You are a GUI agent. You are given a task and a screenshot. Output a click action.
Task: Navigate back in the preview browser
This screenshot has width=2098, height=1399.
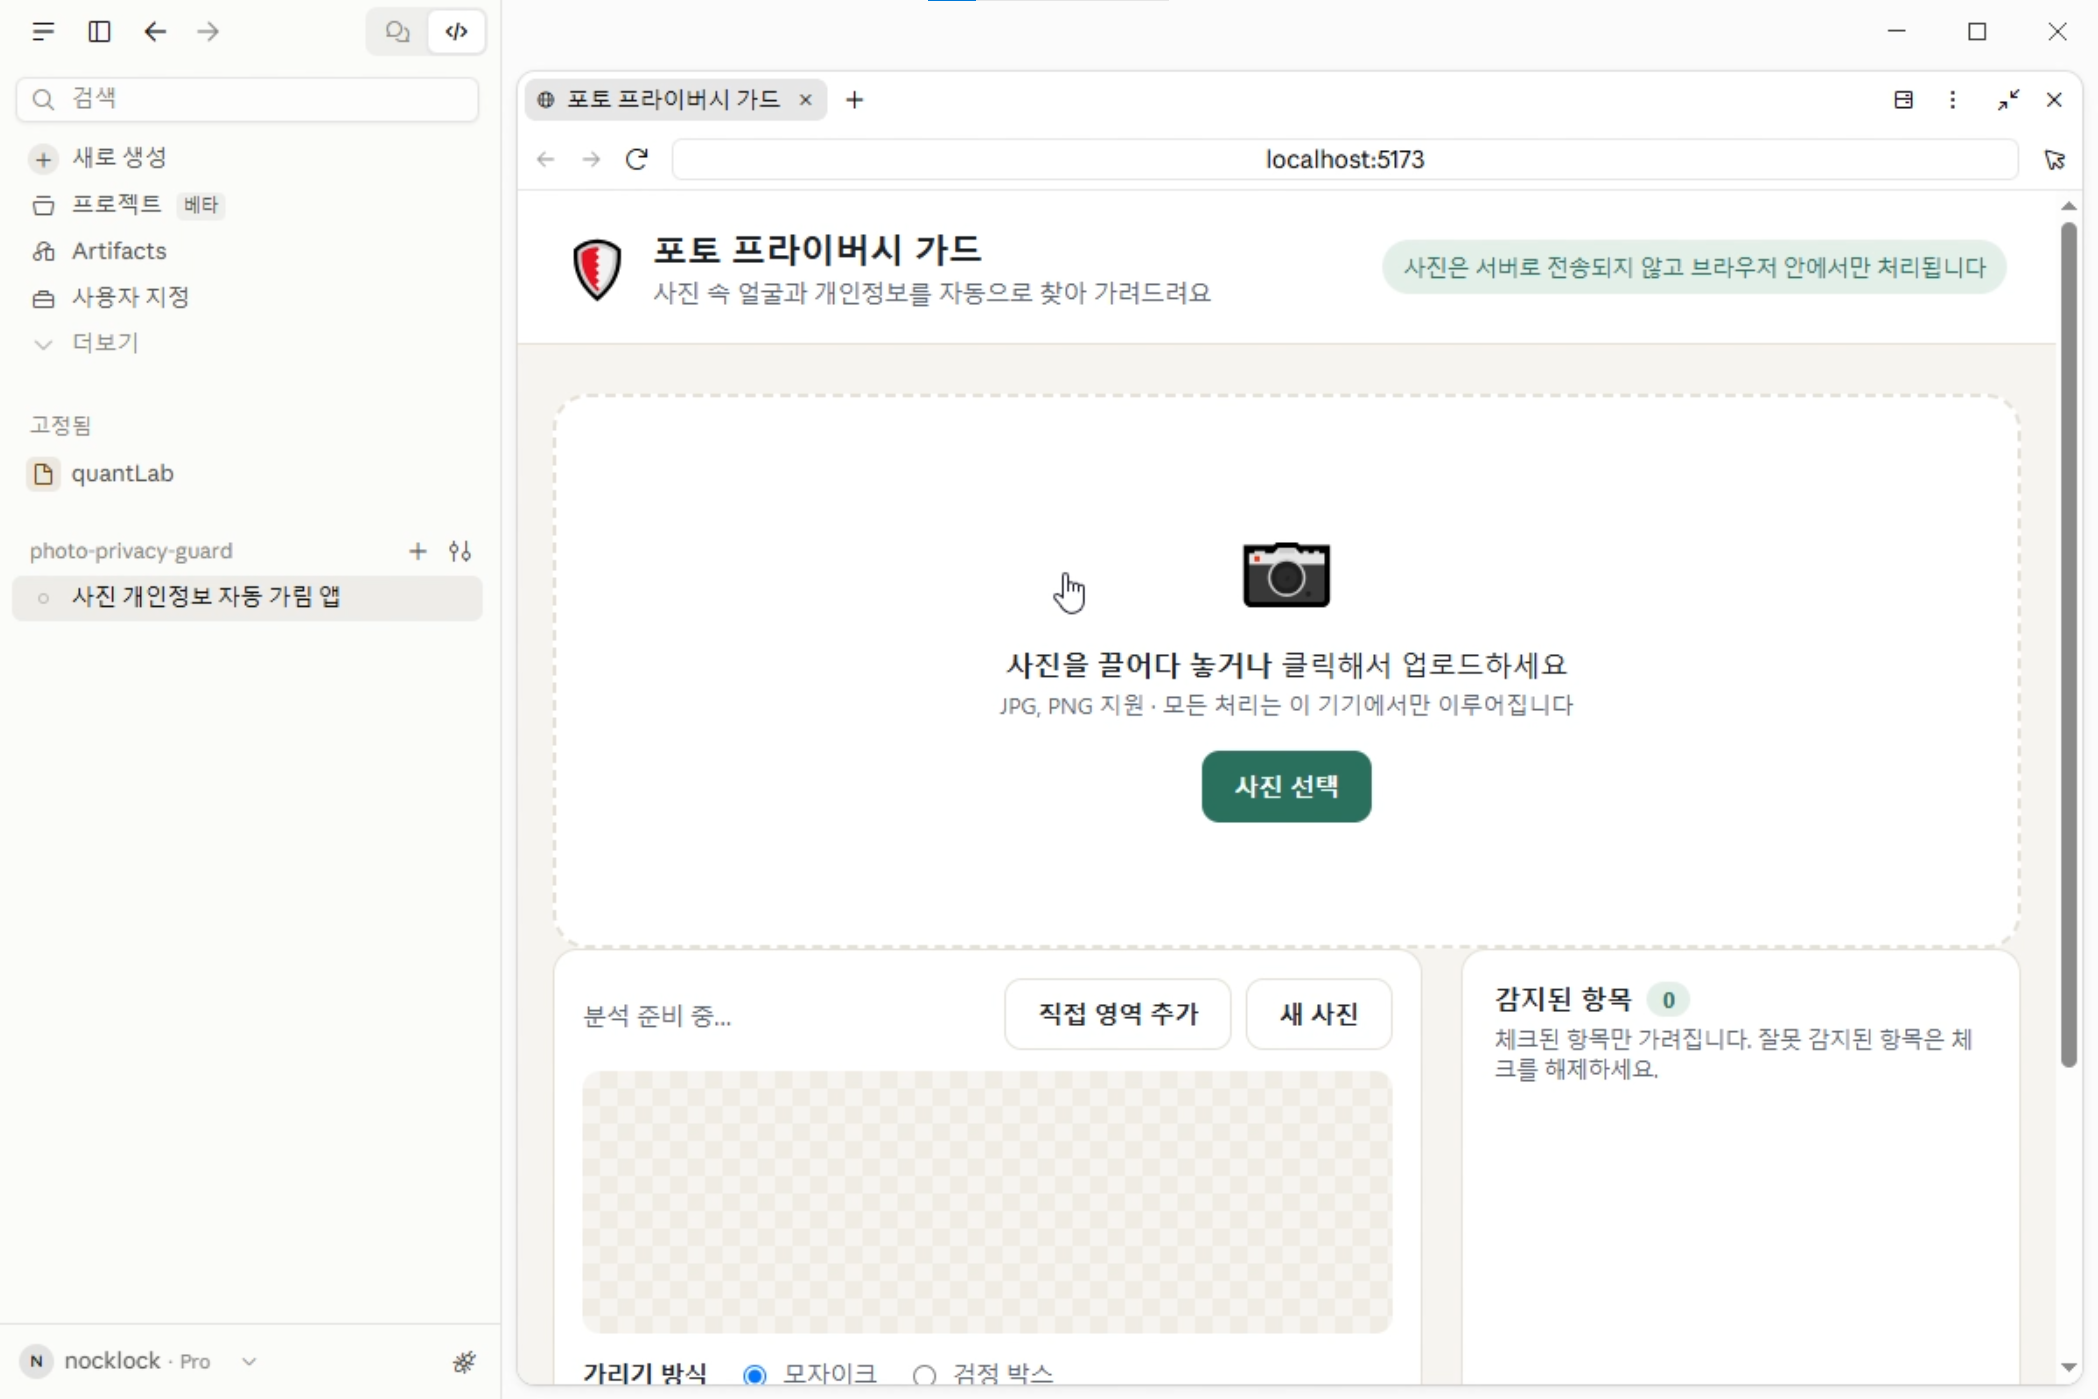[545, 159]
